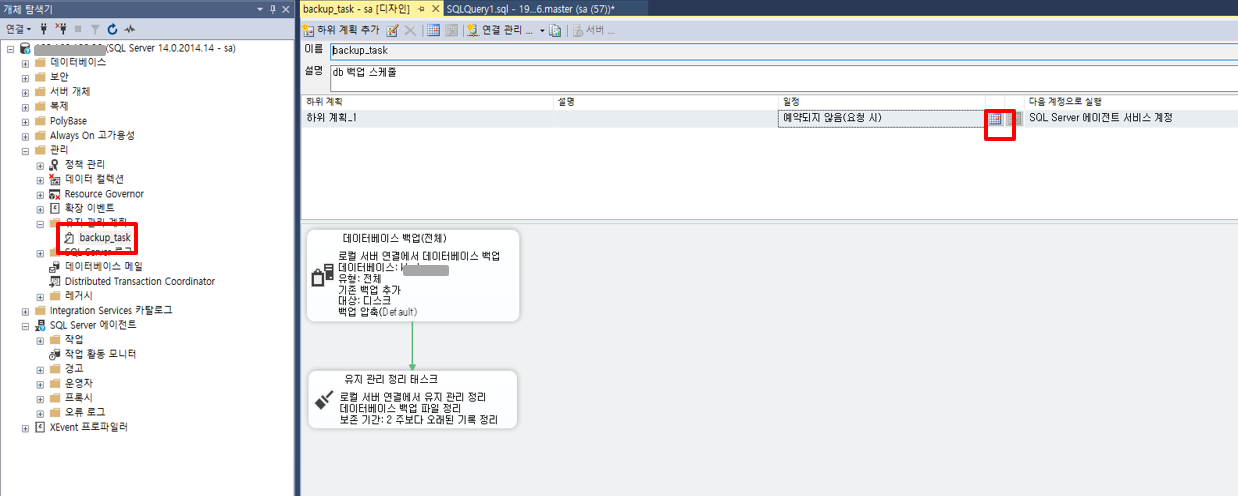Image resolution: width=1238 pixels, height=496 pixels.
Task: Open the dropdown arrow next to 연결 관리
Action: pos(543,30)
